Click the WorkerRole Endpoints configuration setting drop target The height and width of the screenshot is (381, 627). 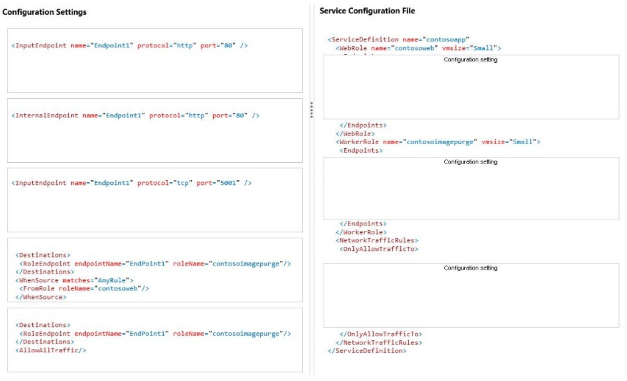(471, 188)
